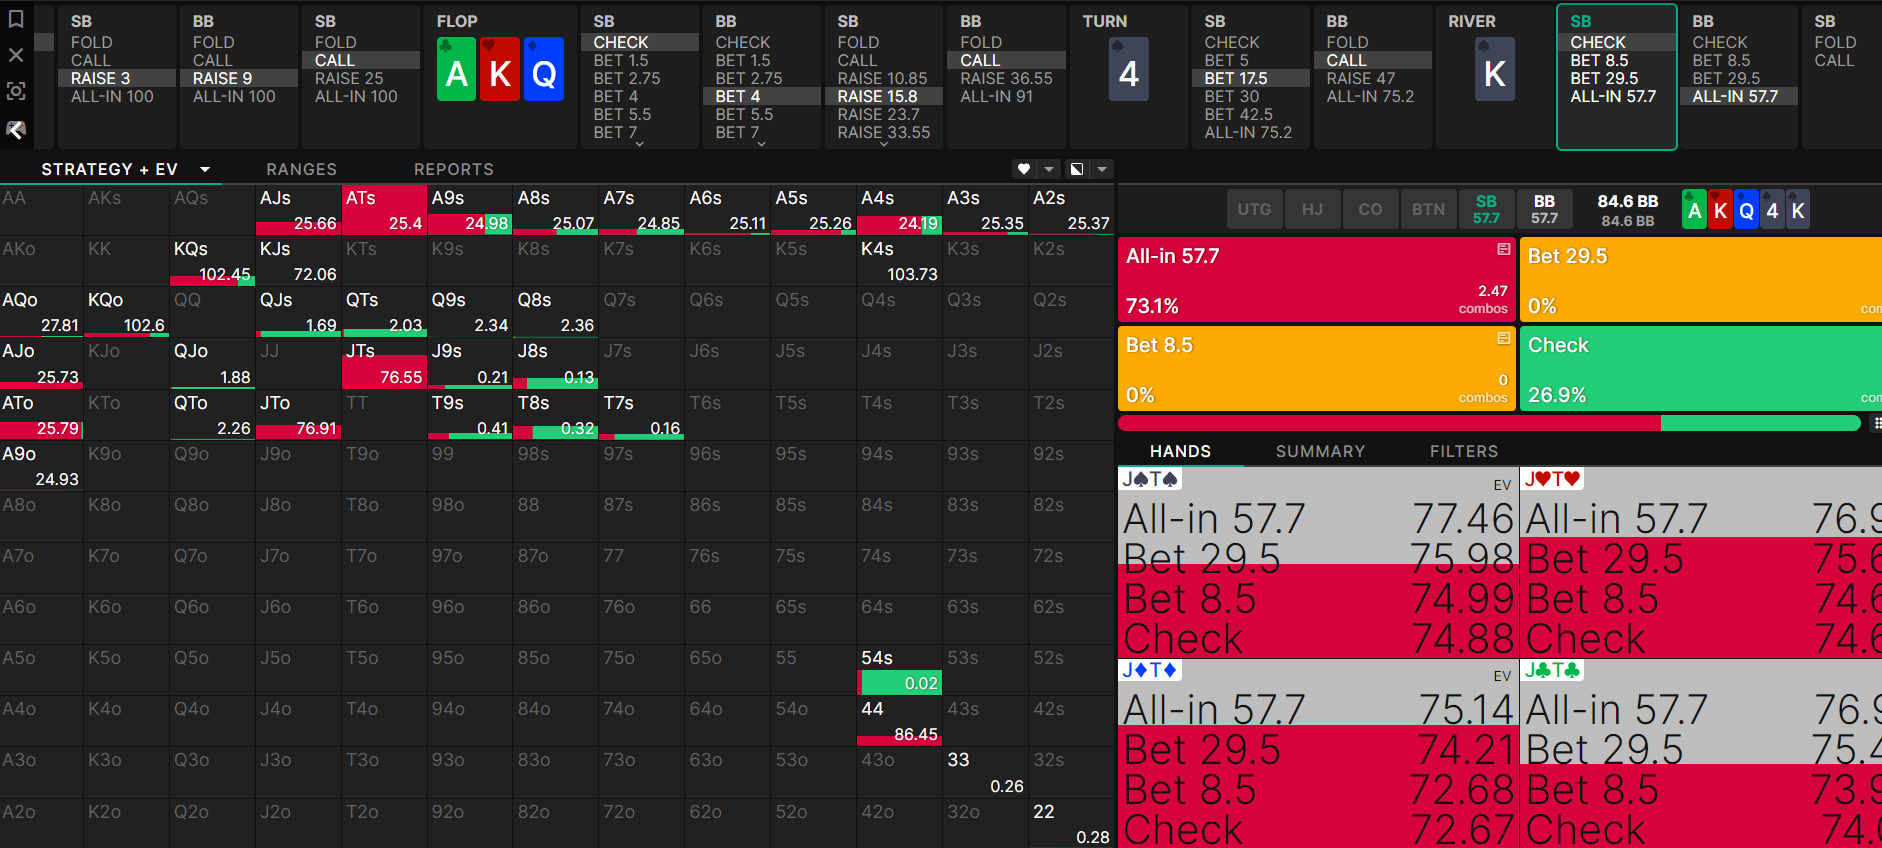Image resolution: width=1882 pixels, height=848 pixels.
Task: Open notes icon on Bet 8.5 box
Action: [x=1503, y=338]
